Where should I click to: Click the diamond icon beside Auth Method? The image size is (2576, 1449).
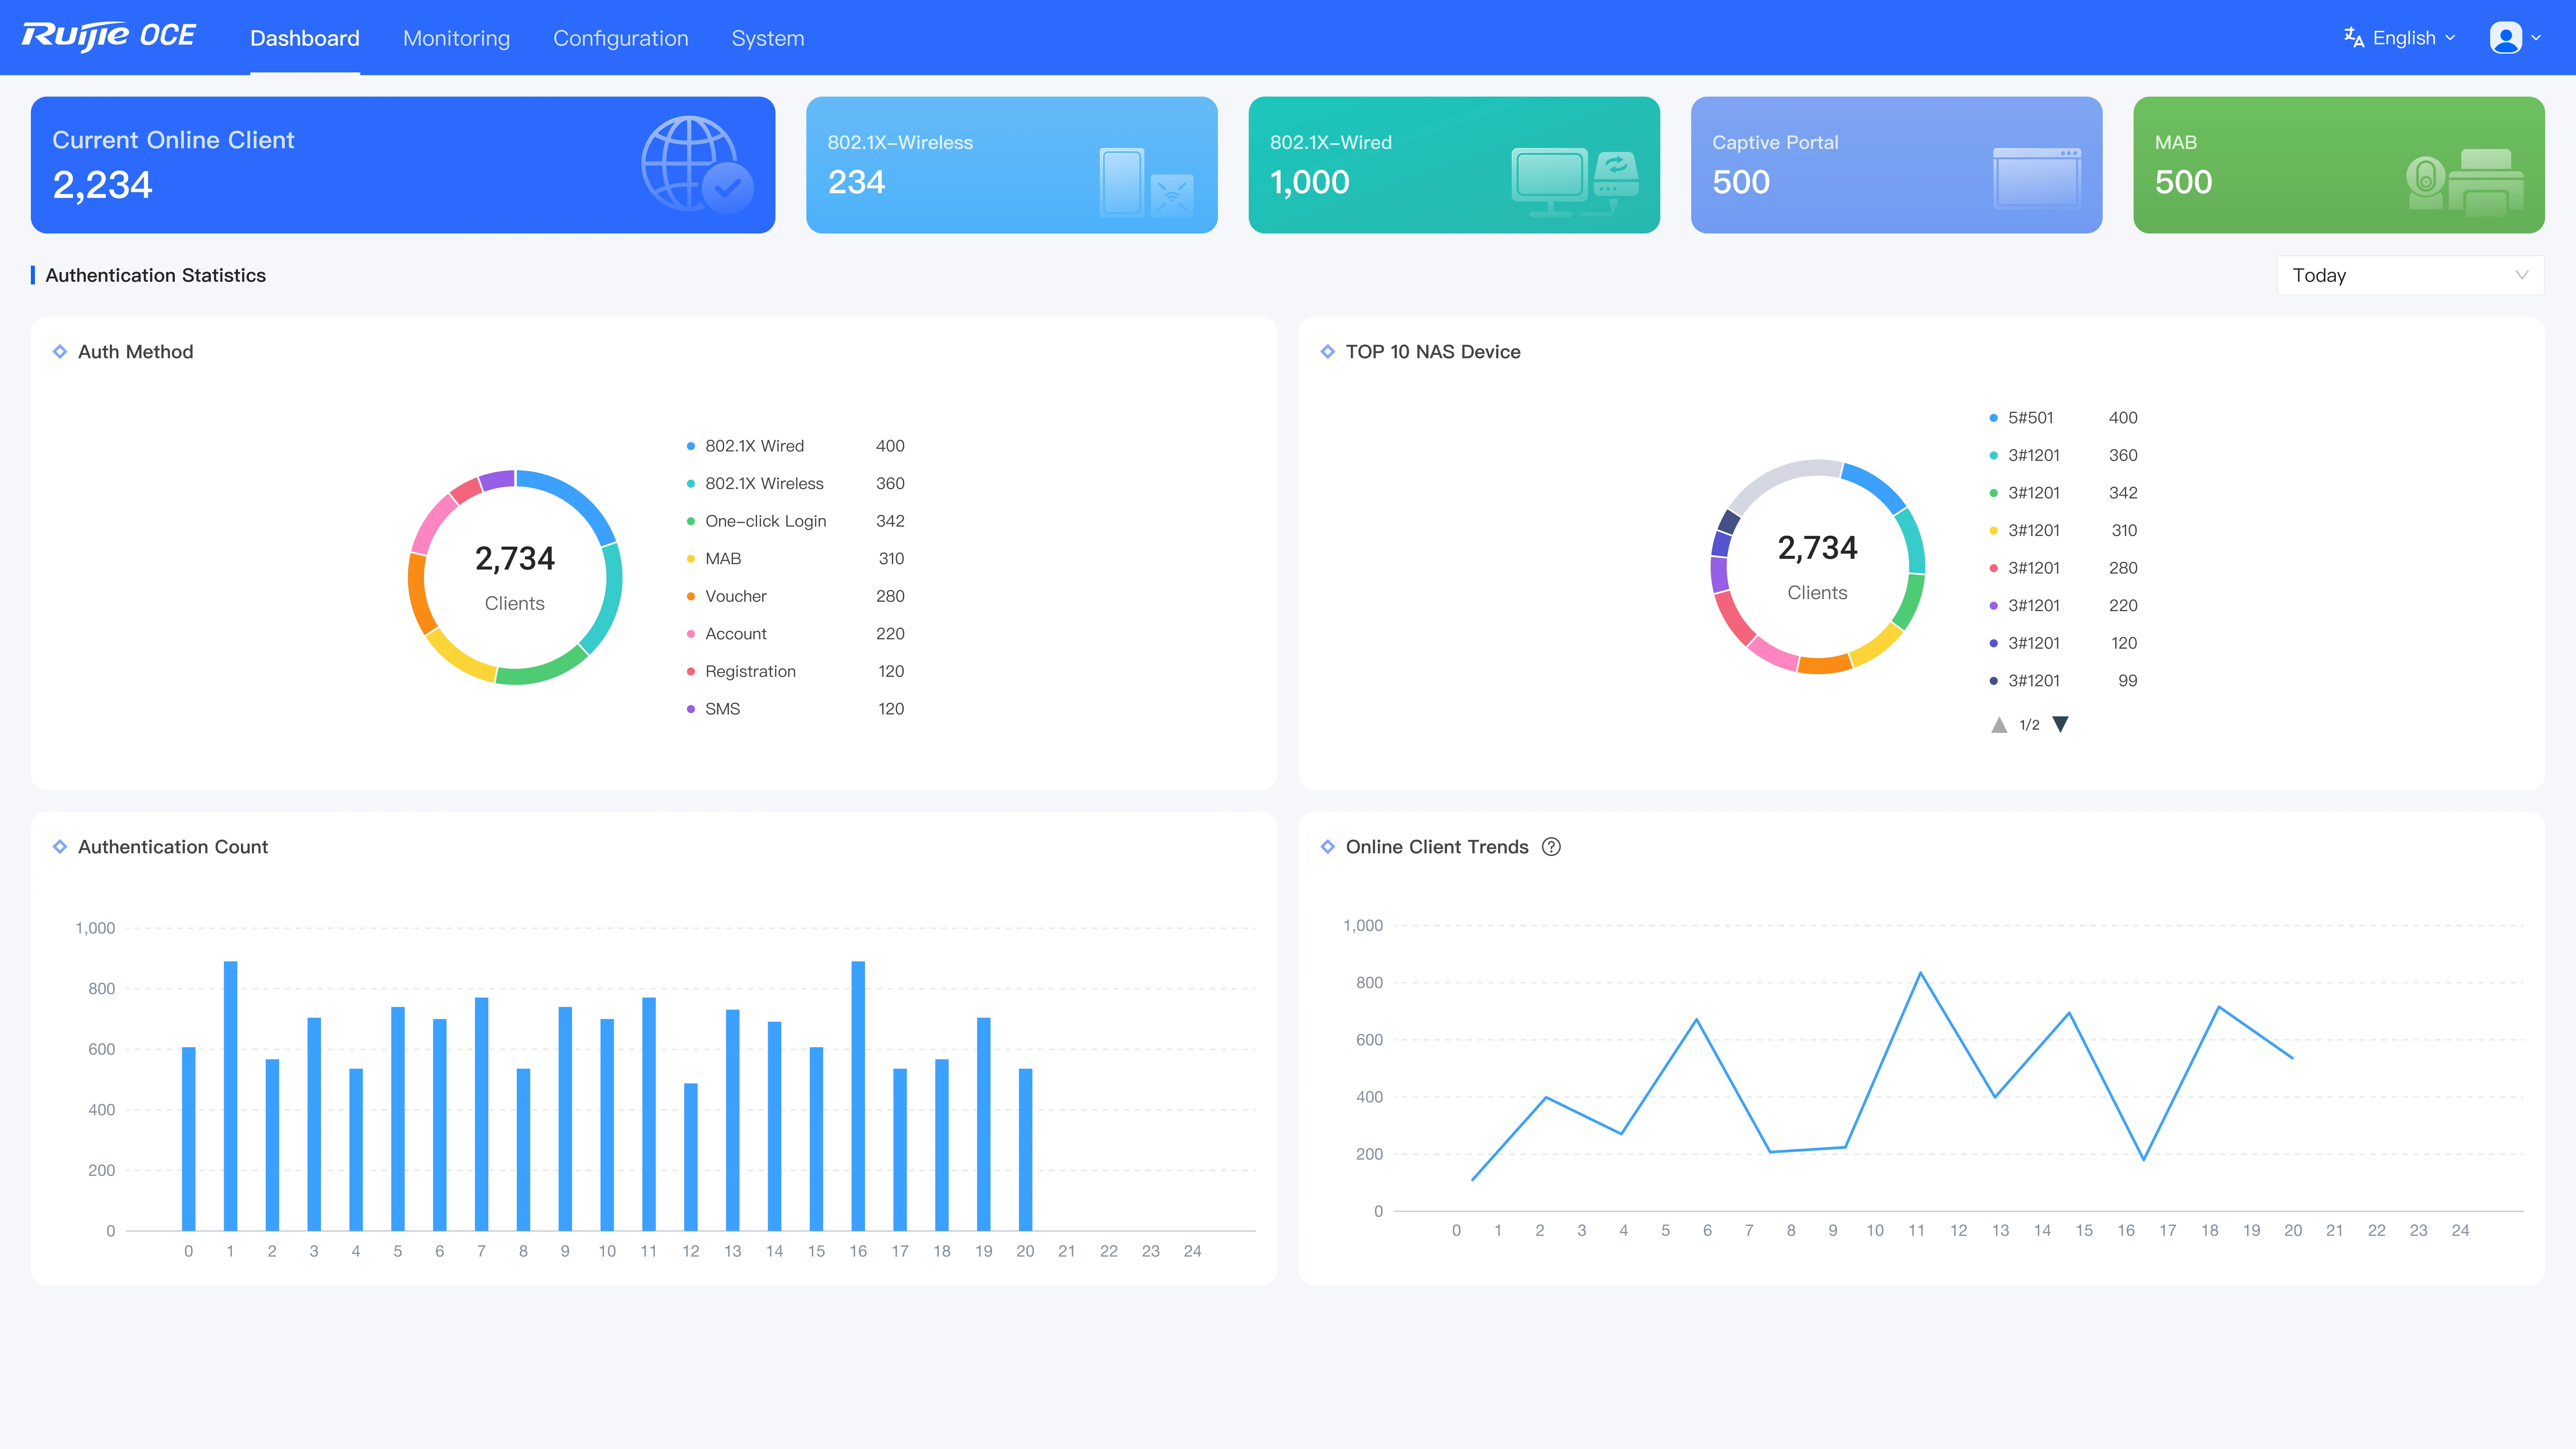click(60, 352)
